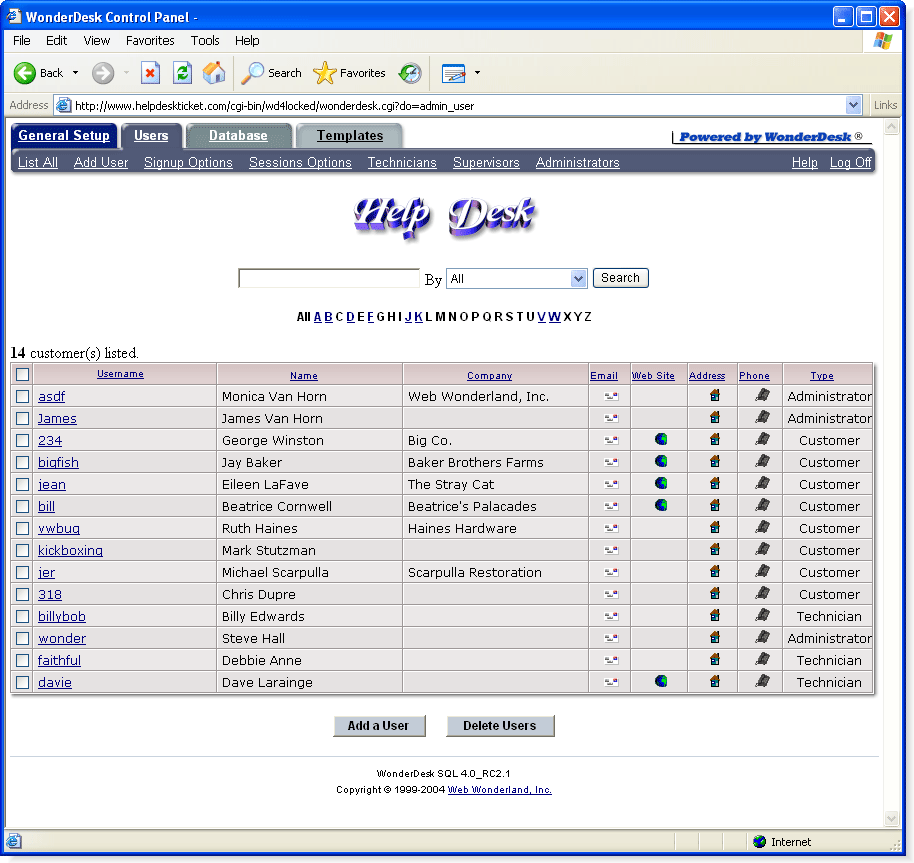Click the web site globe for davie
The height and width of the screenshot is (863, 914).
pos(660,681)
